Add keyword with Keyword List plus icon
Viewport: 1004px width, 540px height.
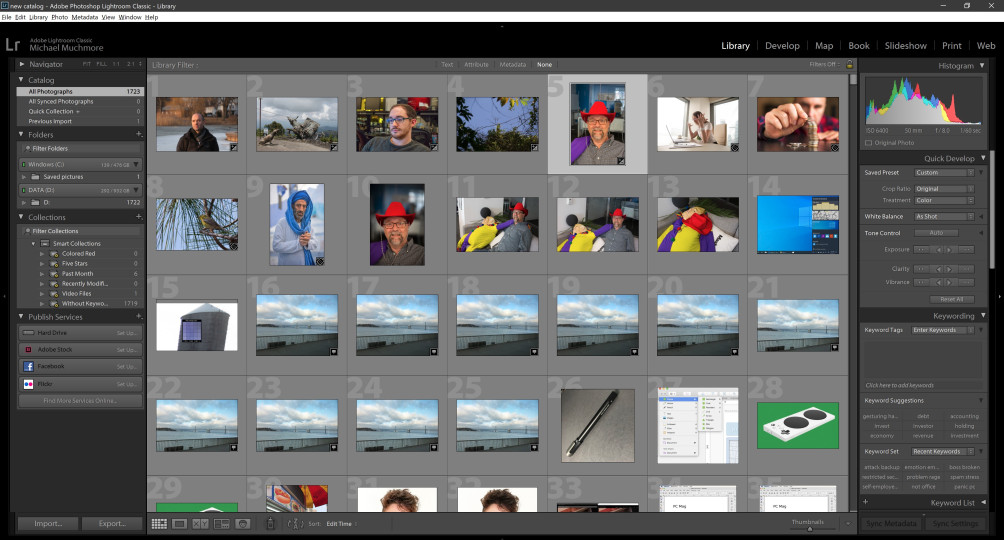[x=865, y=502]
